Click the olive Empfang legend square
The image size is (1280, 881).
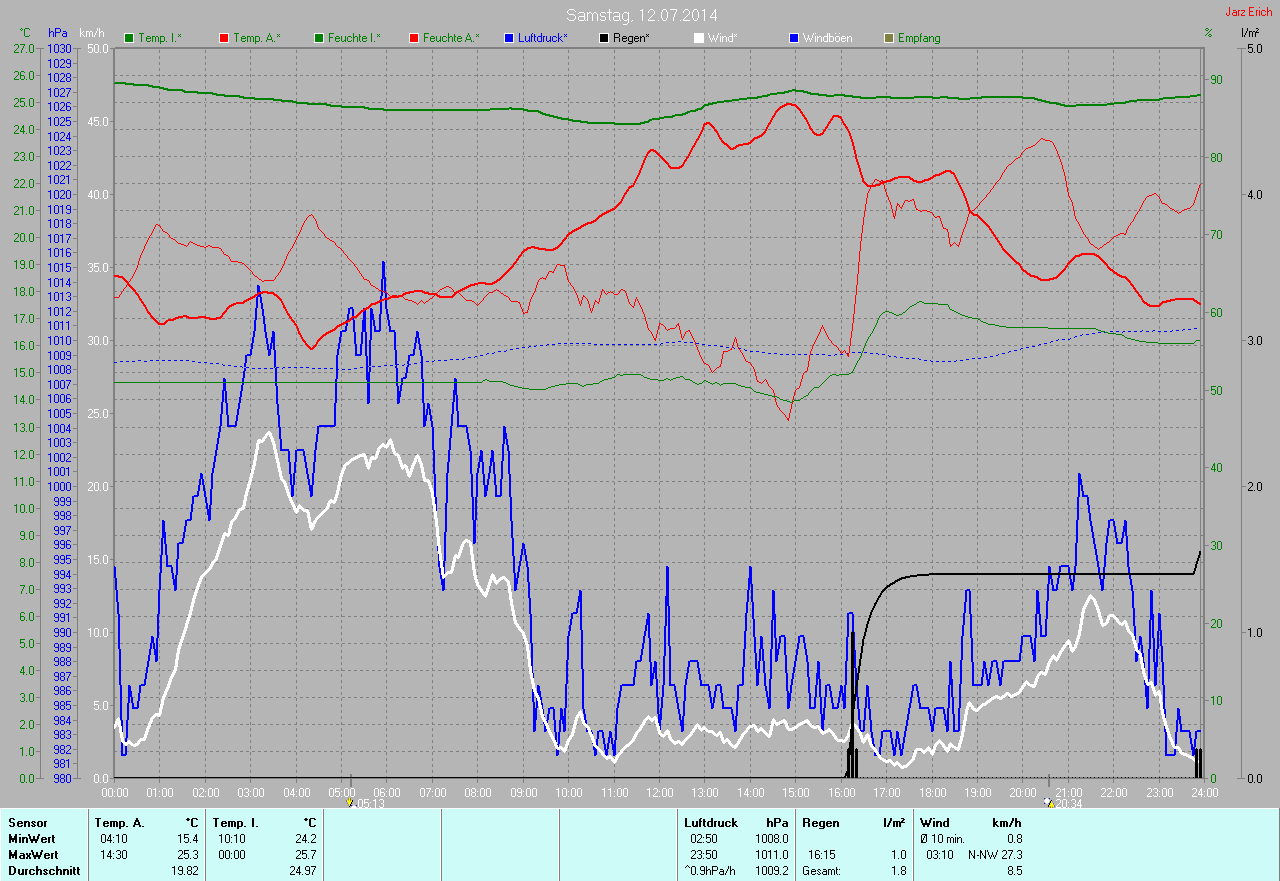(x=890, y=38)
